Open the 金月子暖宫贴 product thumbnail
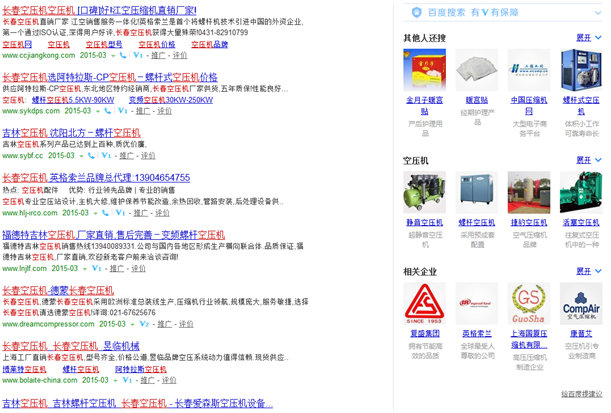 click(424, 70)
